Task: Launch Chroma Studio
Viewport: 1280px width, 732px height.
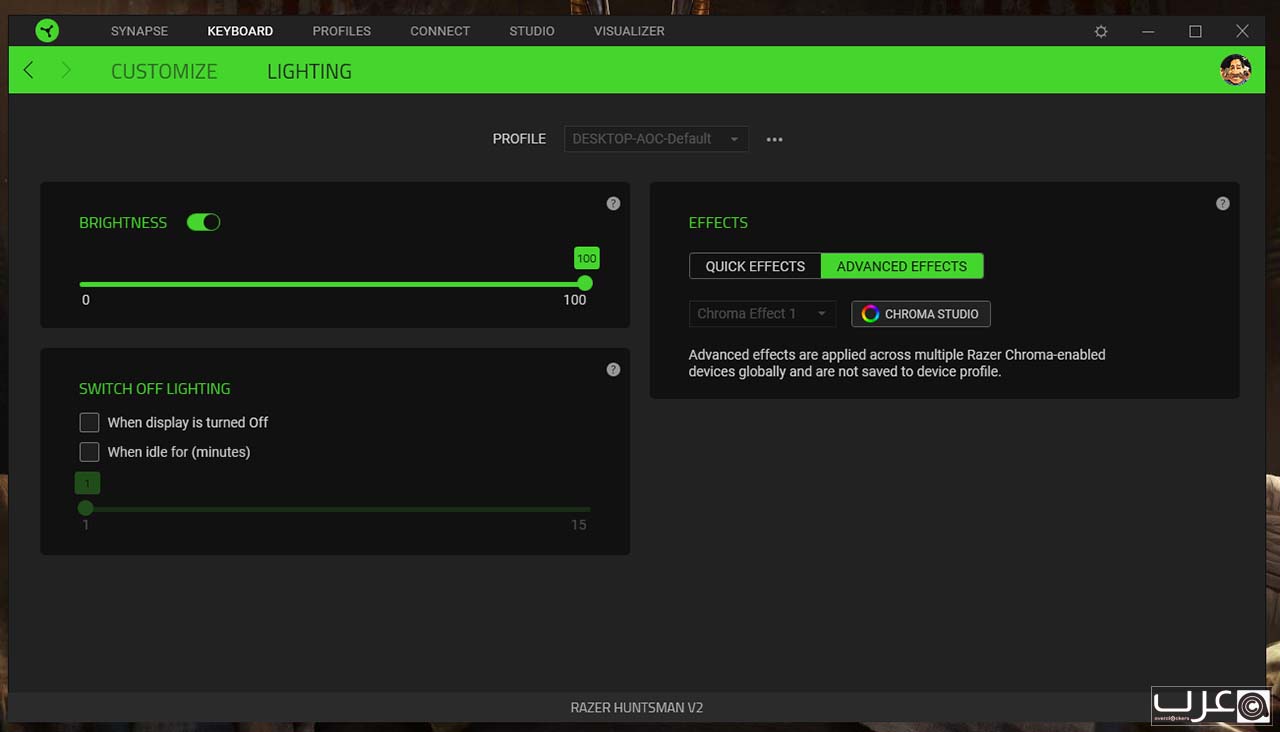Action: point(920,314)
